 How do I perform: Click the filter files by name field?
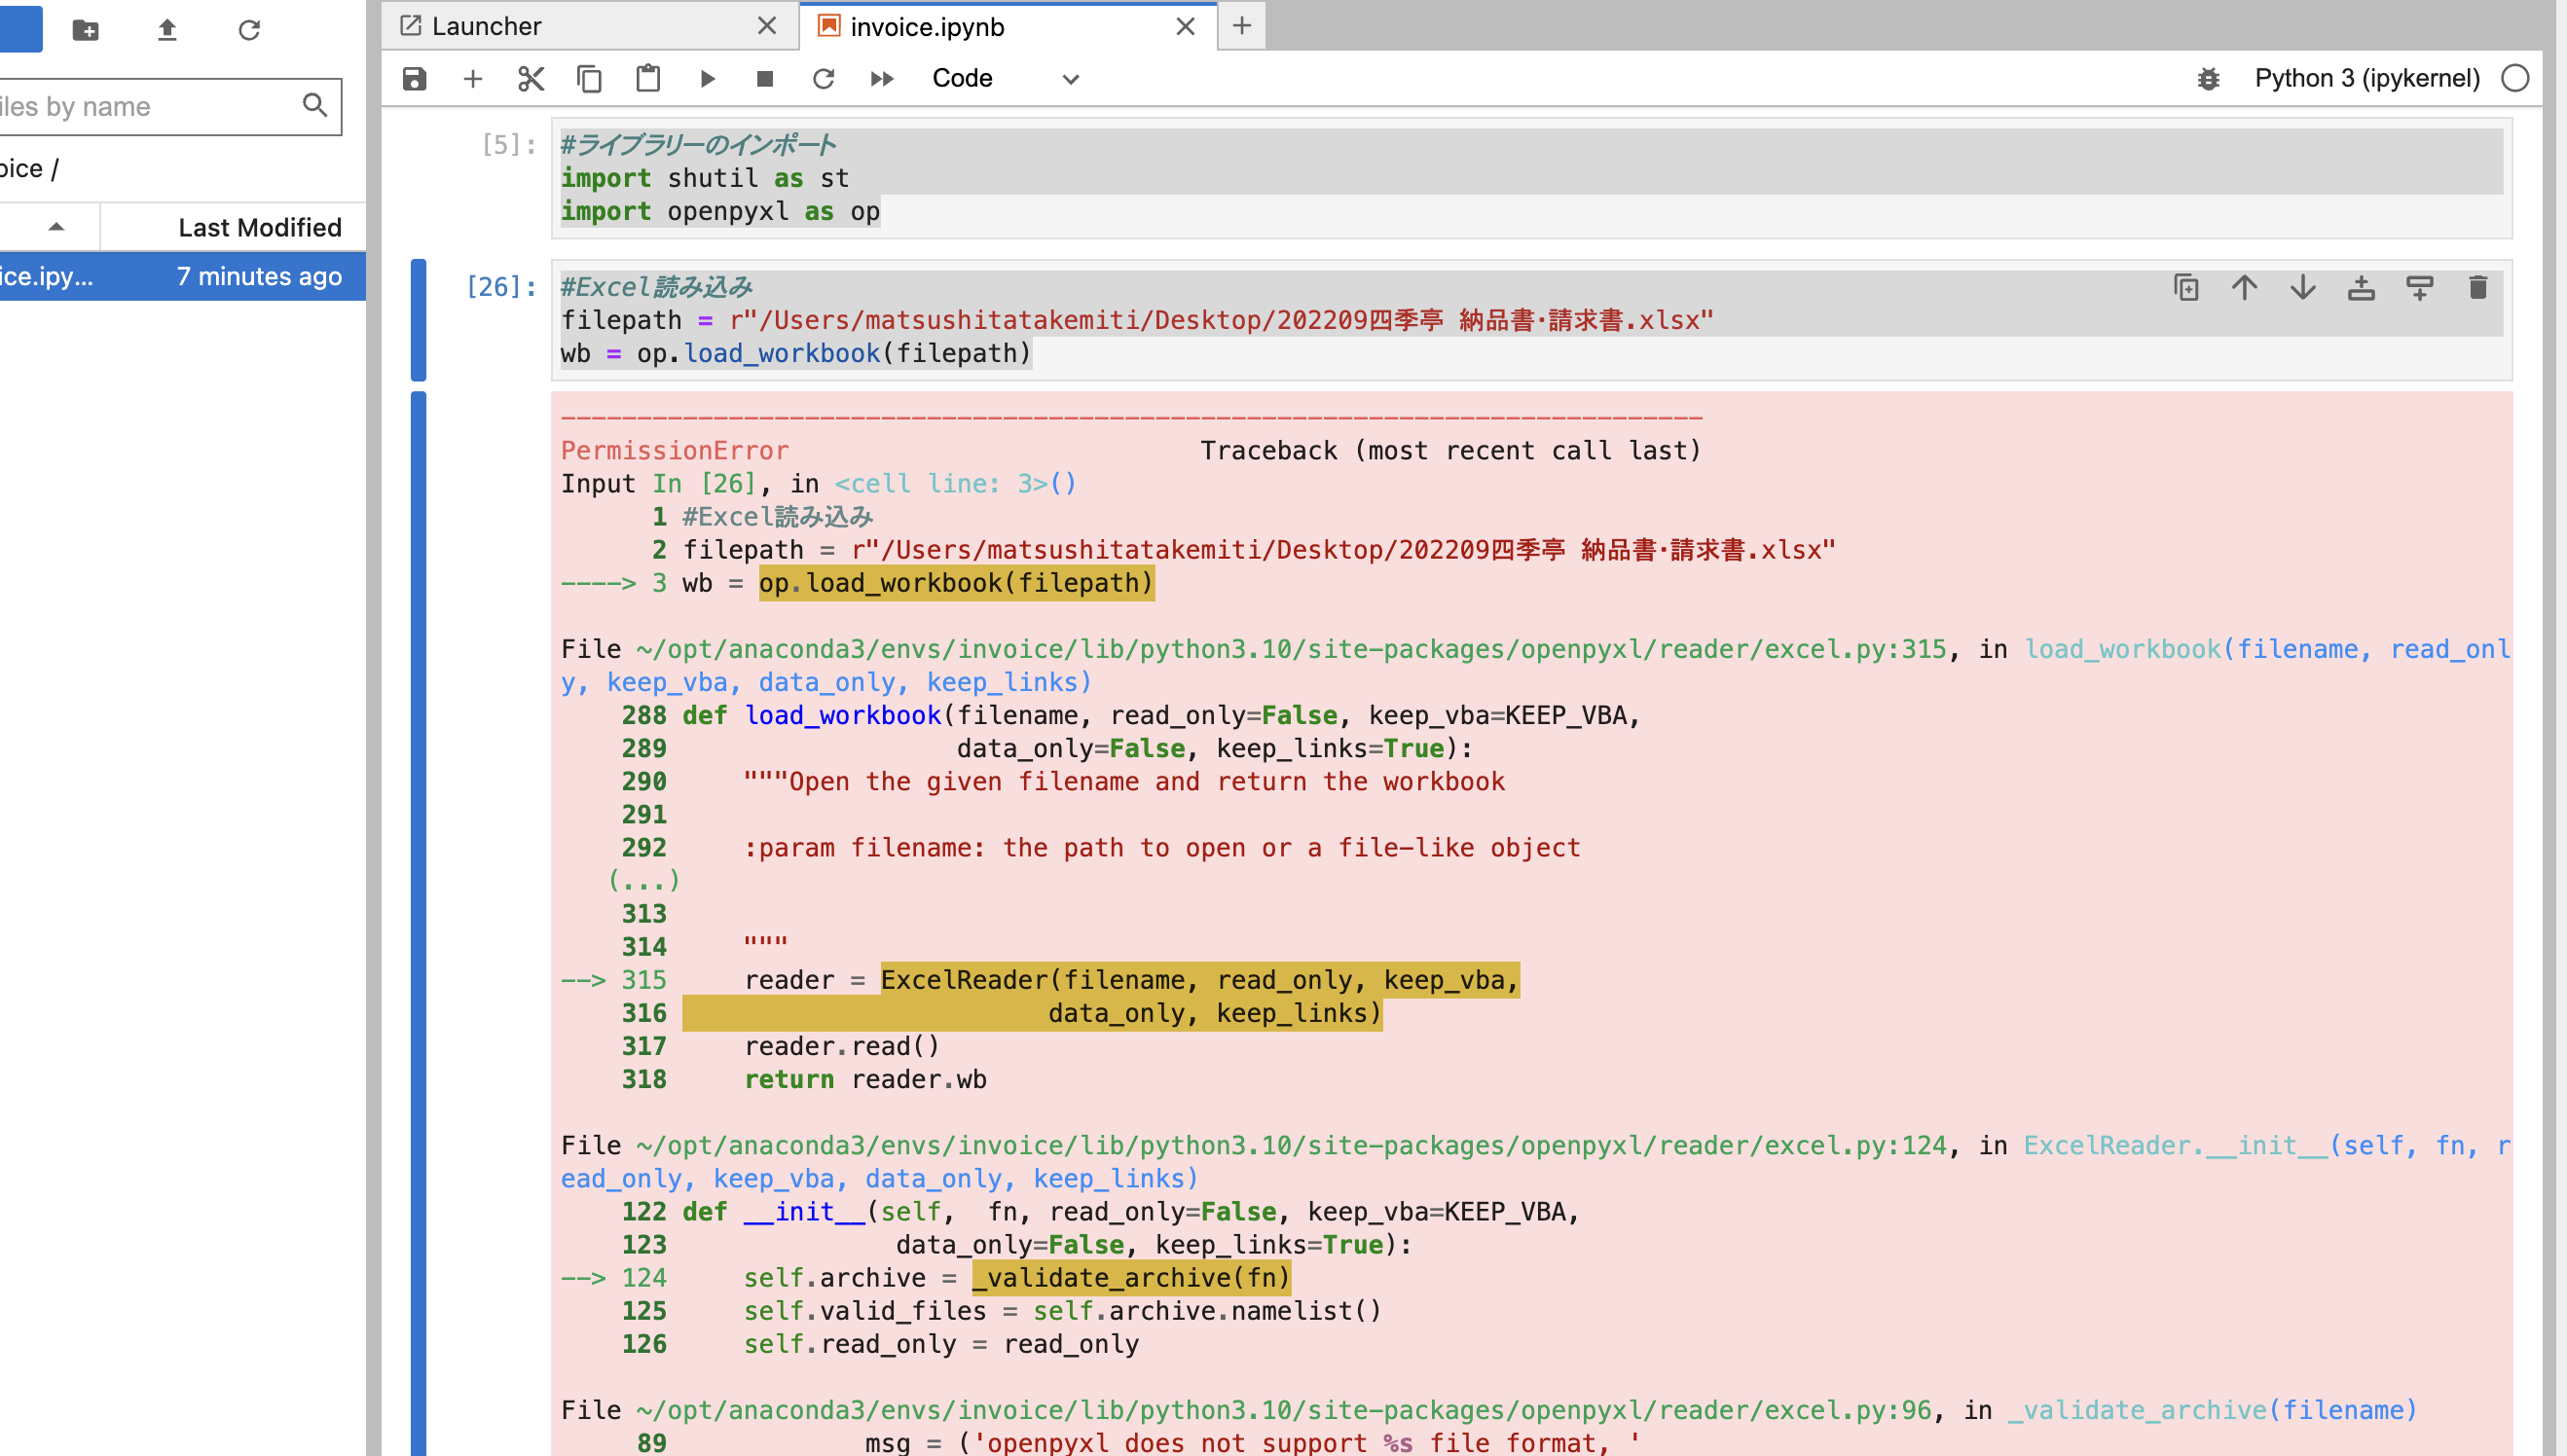tap(150, 106)
